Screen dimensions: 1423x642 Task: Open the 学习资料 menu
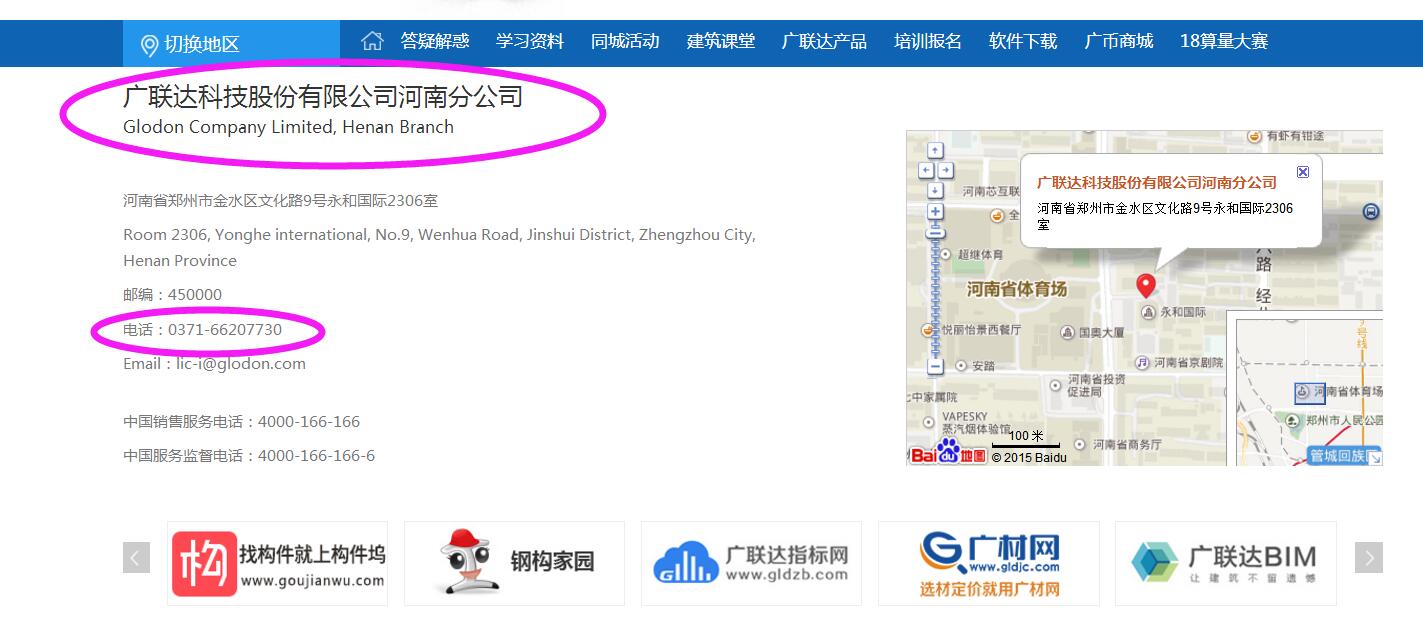click(530, 41)
